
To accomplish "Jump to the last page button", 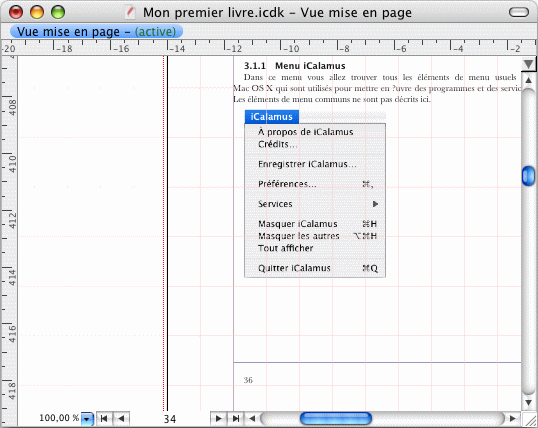I will tap(235, 418).
